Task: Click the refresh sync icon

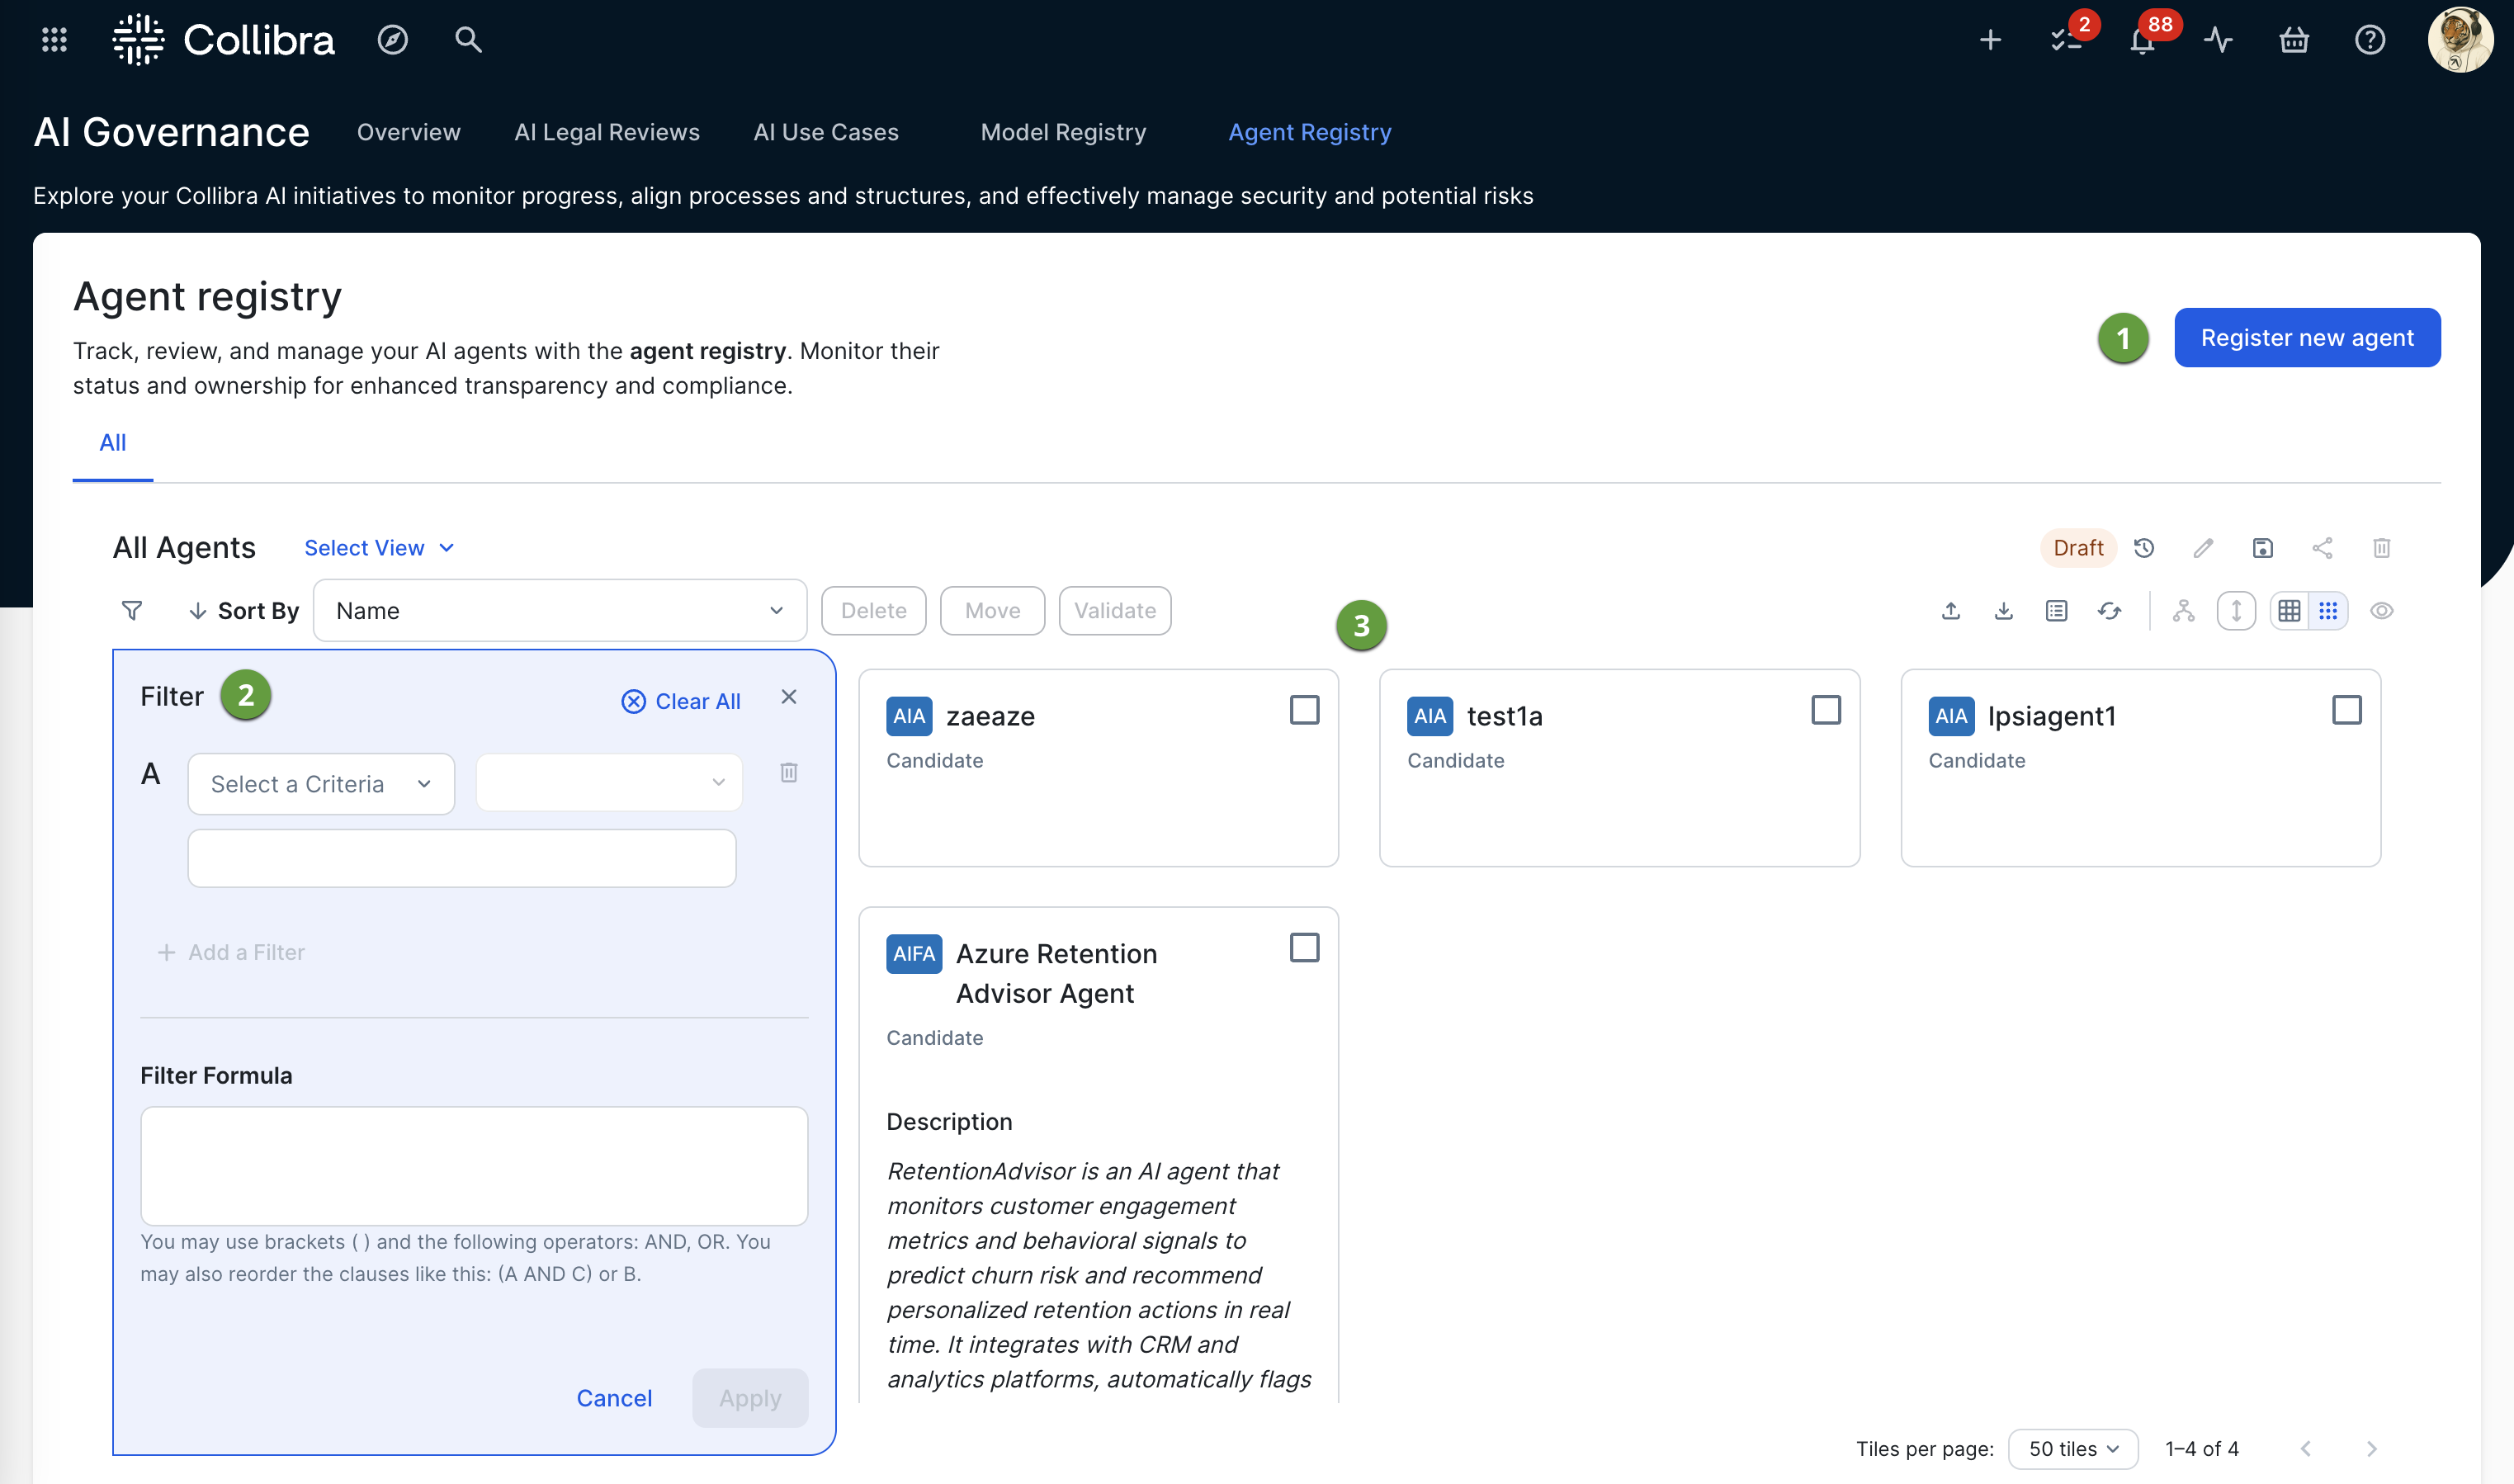Action: coord(2110,611)
